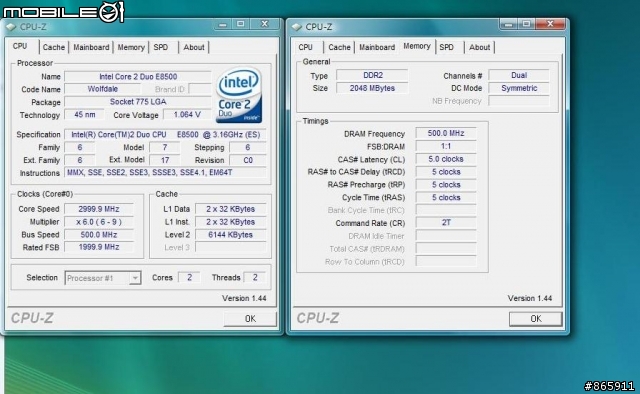The image size is (640, 394).
Task: Open the Mainboard tab in the right CPU-Z window
Action: point(377,47)
